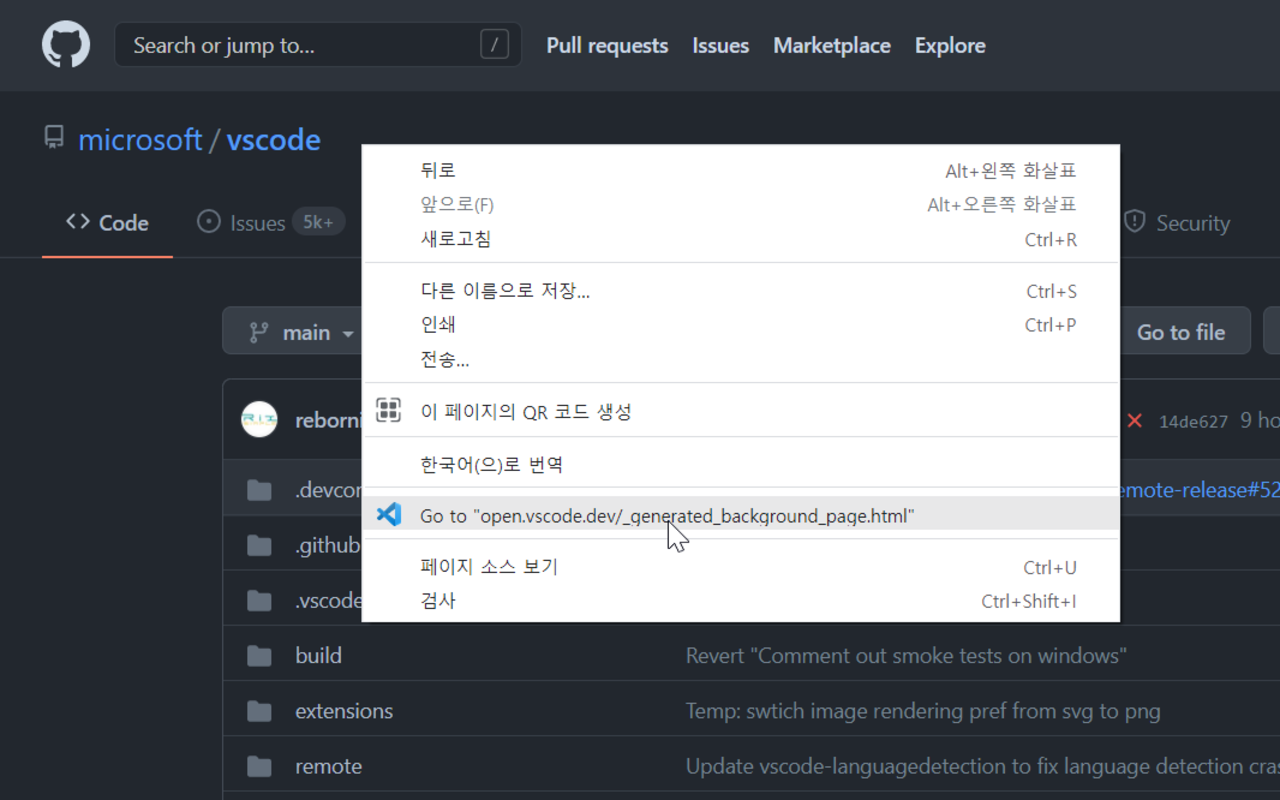
Task: Click the contributor avatar next to the commit
Action: point(259,419)
